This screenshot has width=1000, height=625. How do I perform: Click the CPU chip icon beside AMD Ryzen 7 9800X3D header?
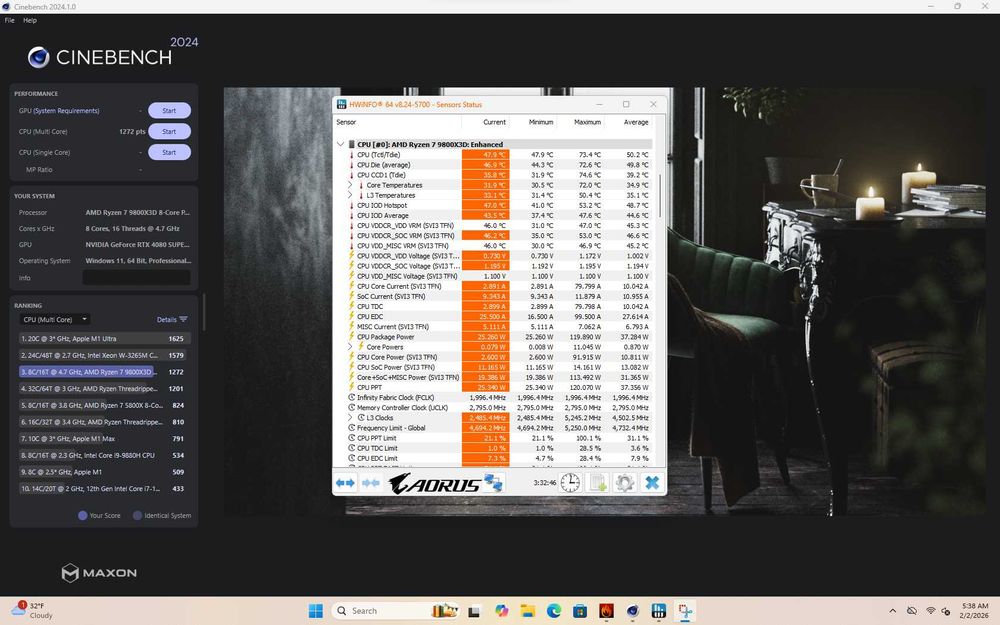click(351, 145)
